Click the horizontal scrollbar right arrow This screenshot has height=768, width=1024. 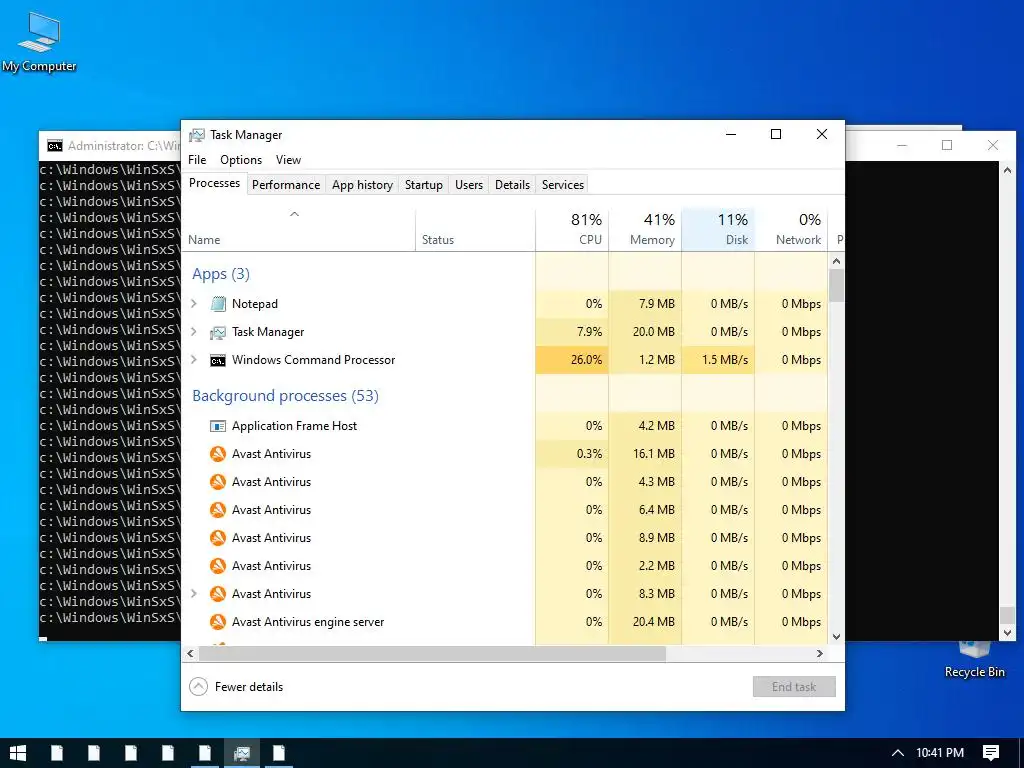(x=820, y=654)
